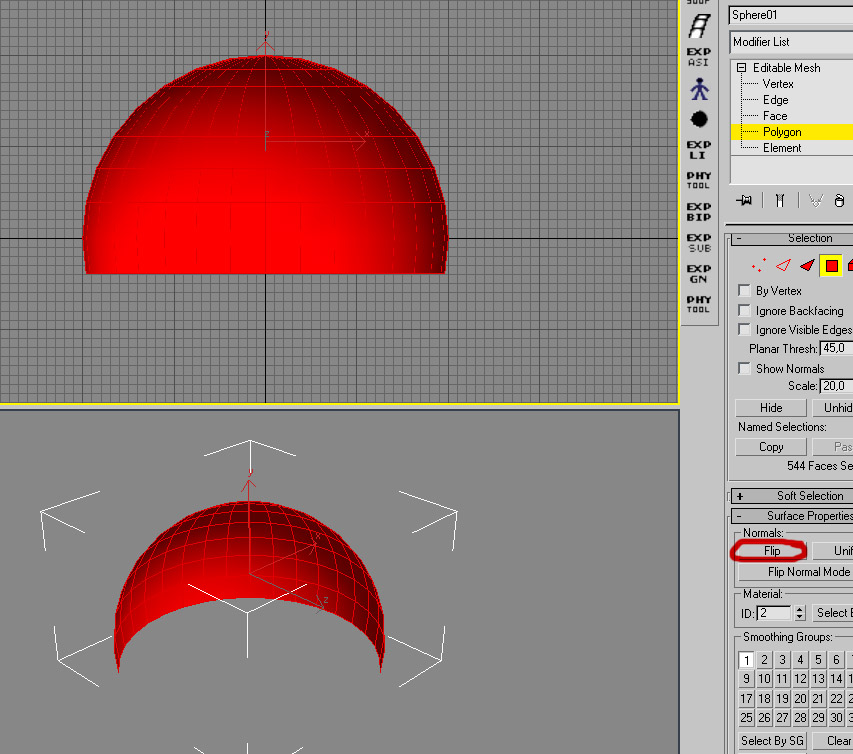Toggle smoothing group 19 button
853x754 pixels.
click(x=782, y=699)
